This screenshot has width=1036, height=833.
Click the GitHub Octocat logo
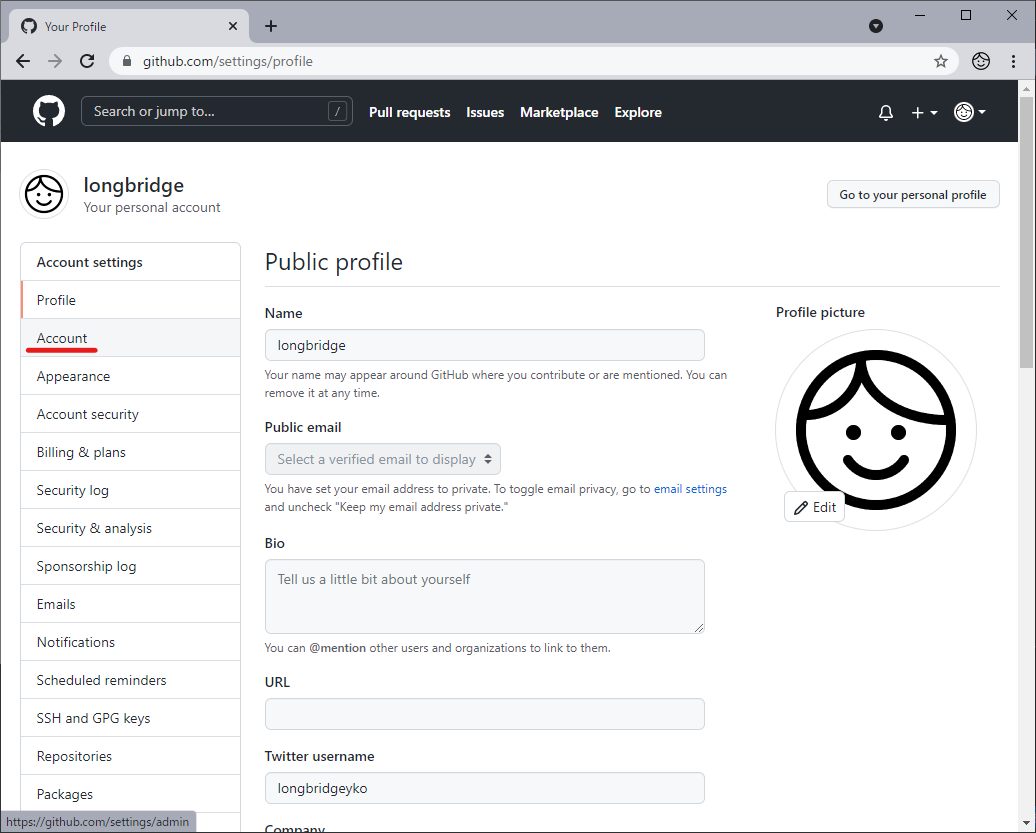(49, 111)
